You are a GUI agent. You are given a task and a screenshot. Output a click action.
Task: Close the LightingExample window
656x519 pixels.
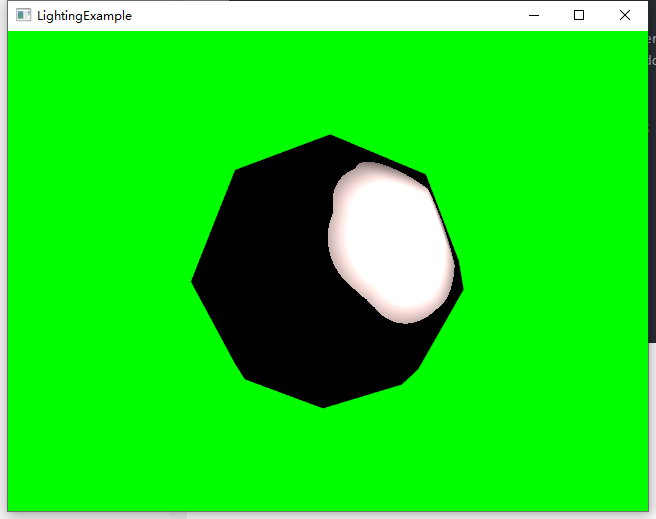tap(625, 15)
